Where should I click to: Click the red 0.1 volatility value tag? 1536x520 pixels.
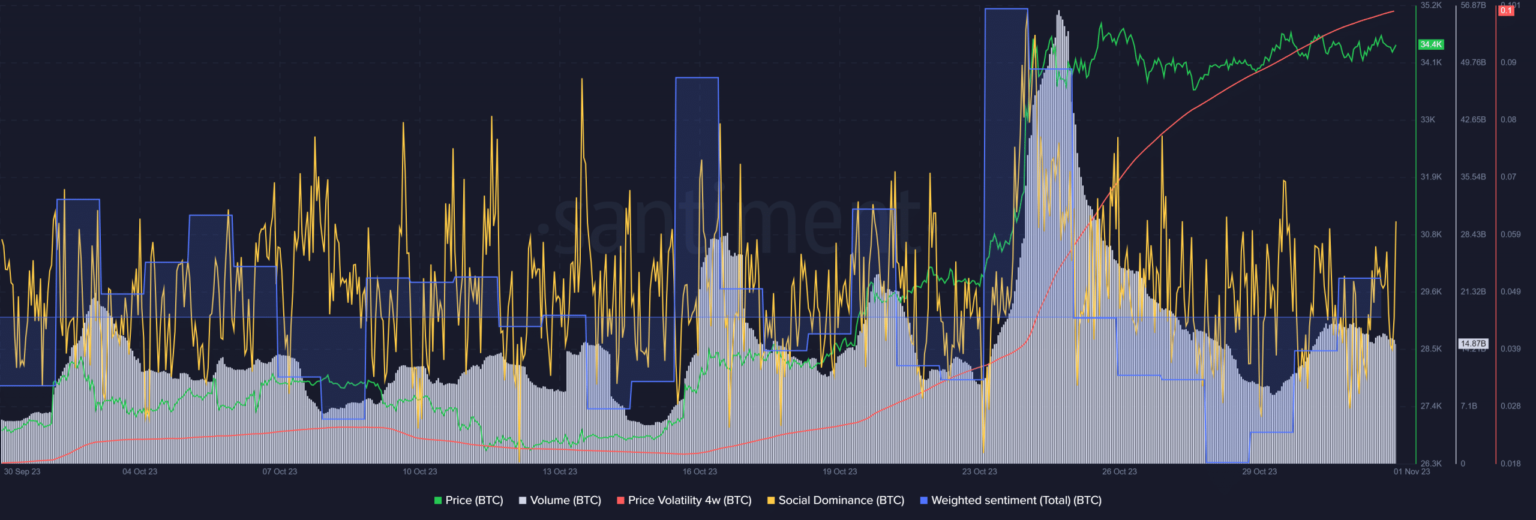1506,10
